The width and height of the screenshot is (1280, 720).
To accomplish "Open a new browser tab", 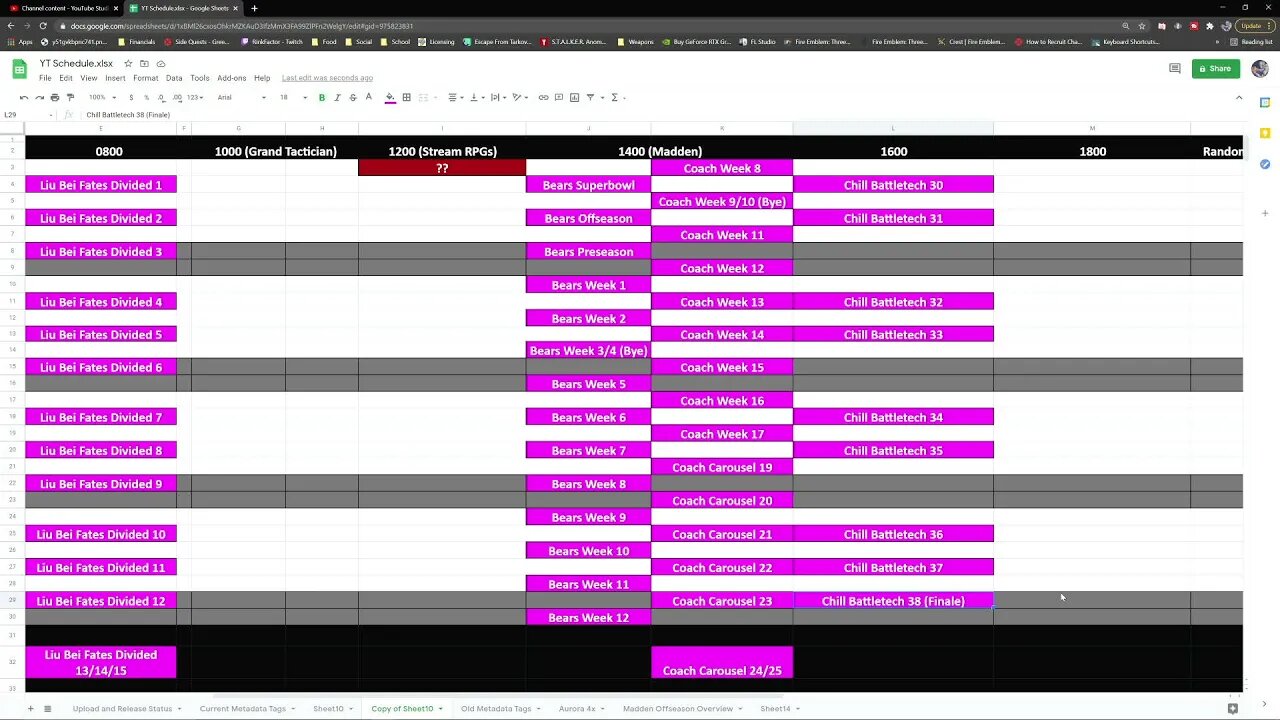I will pyautogui.click(x=254, y=8).
